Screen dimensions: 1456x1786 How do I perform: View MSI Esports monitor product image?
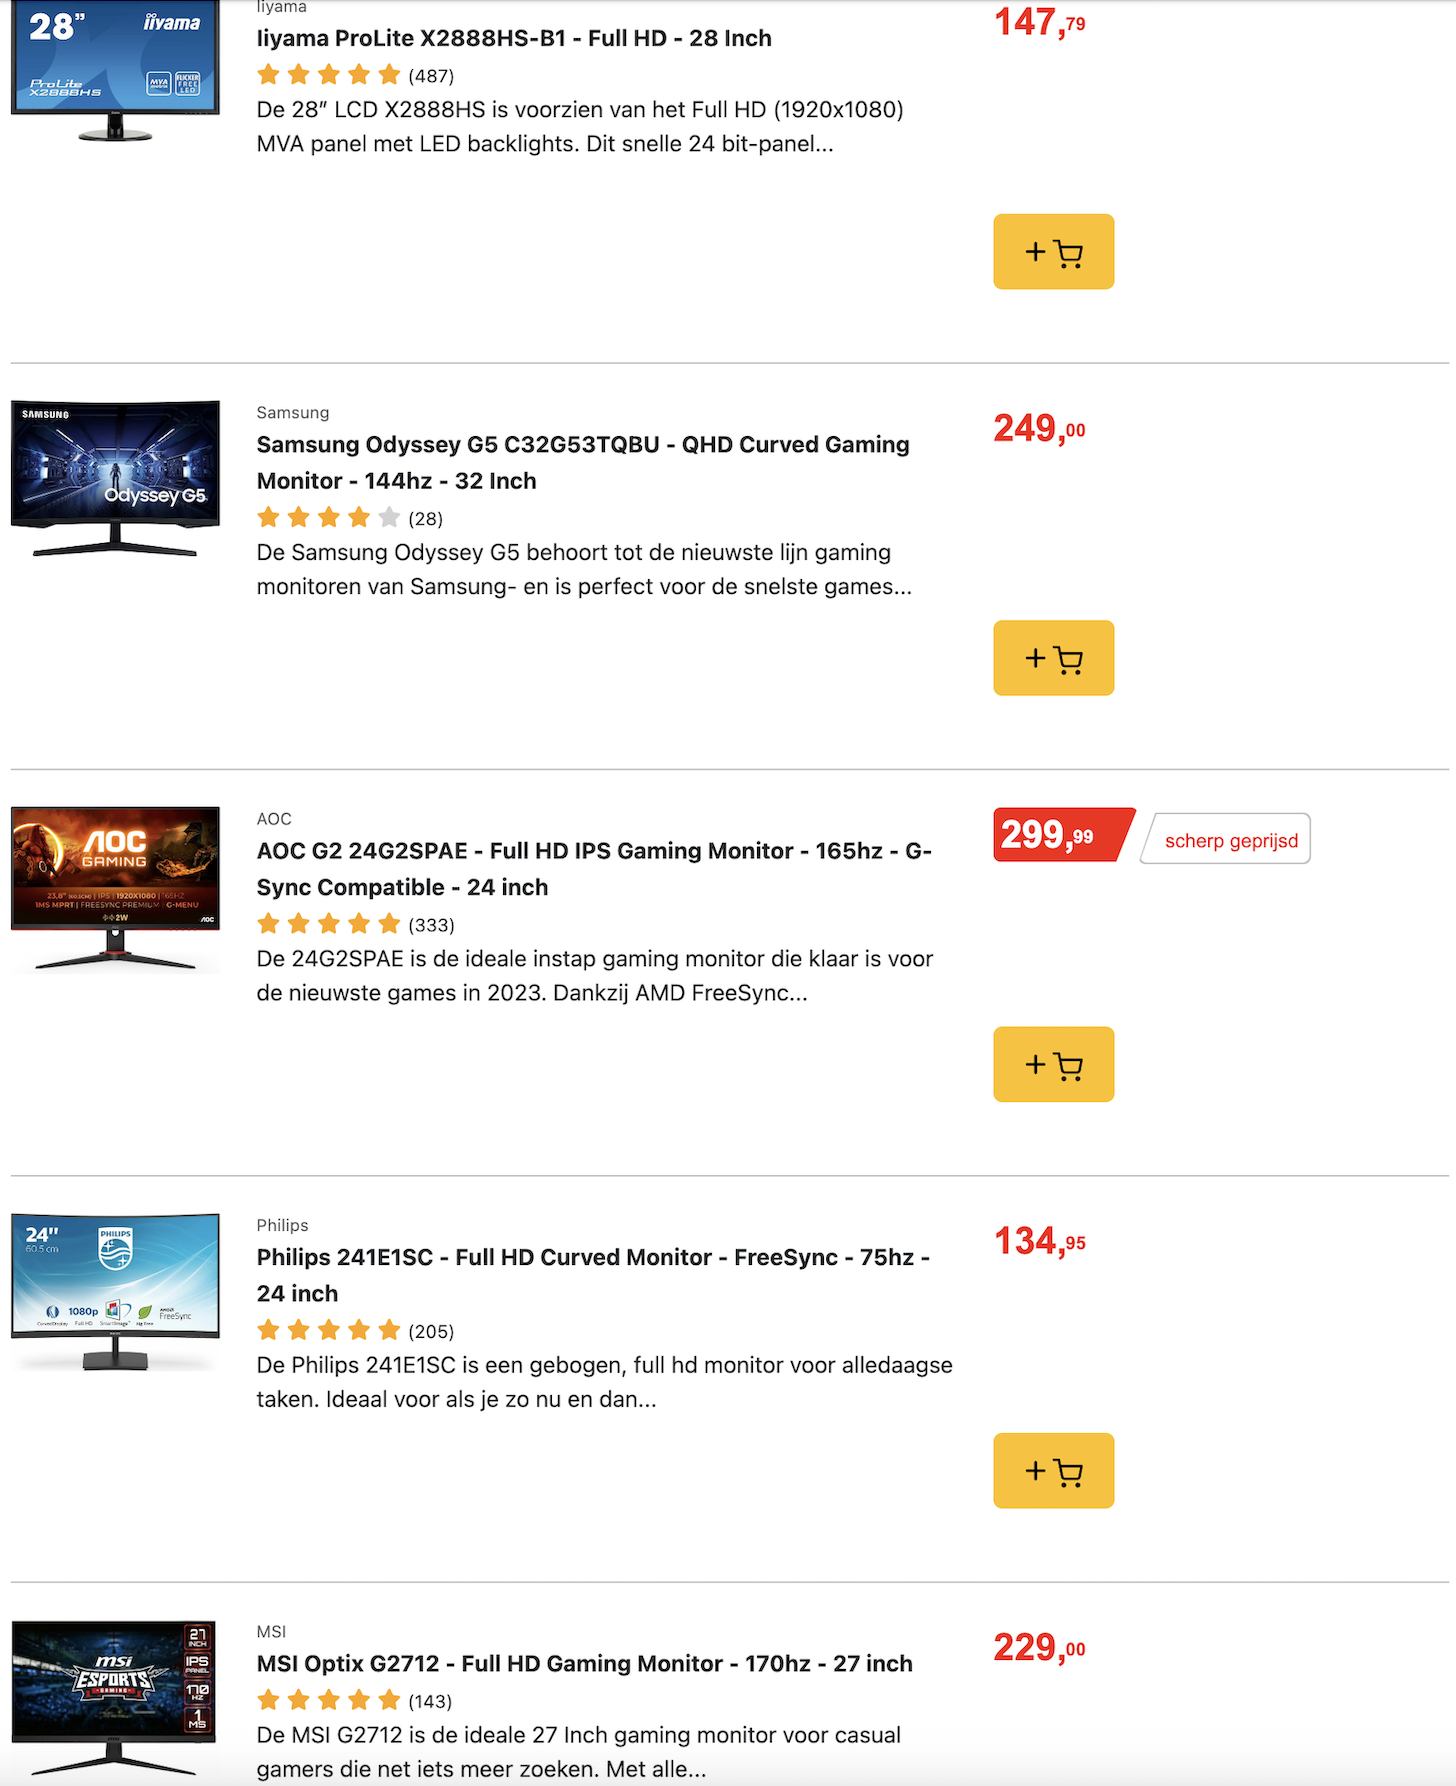(115, 1696)
